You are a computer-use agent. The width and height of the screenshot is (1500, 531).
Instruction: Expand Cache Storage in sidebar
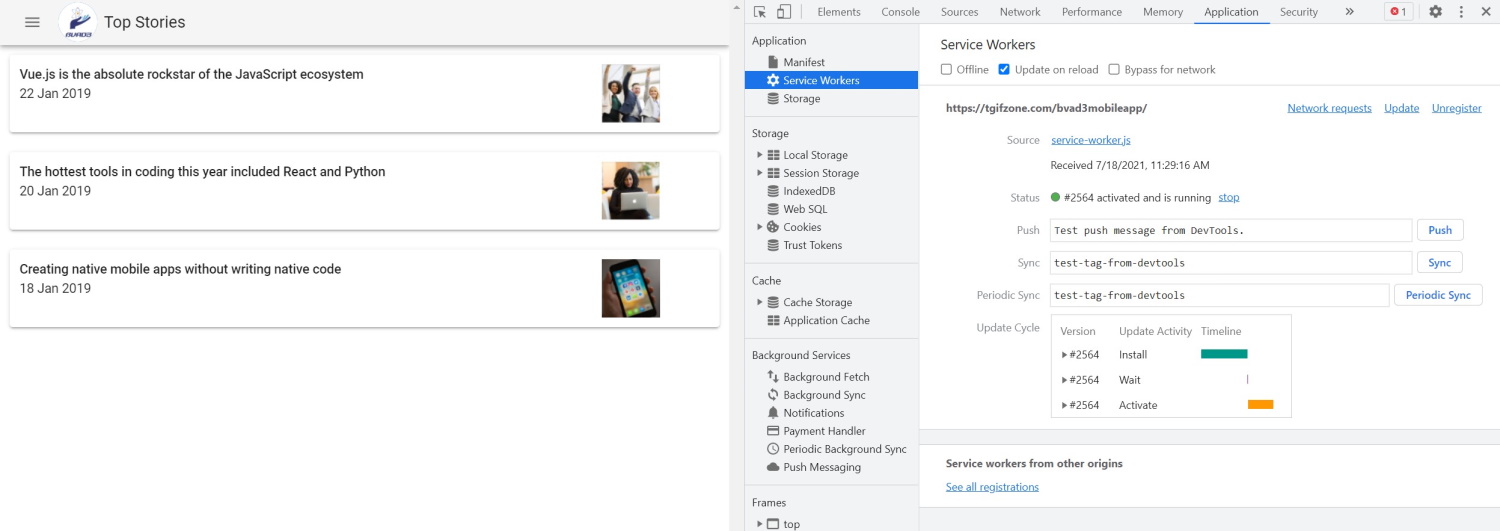(760, 302)
